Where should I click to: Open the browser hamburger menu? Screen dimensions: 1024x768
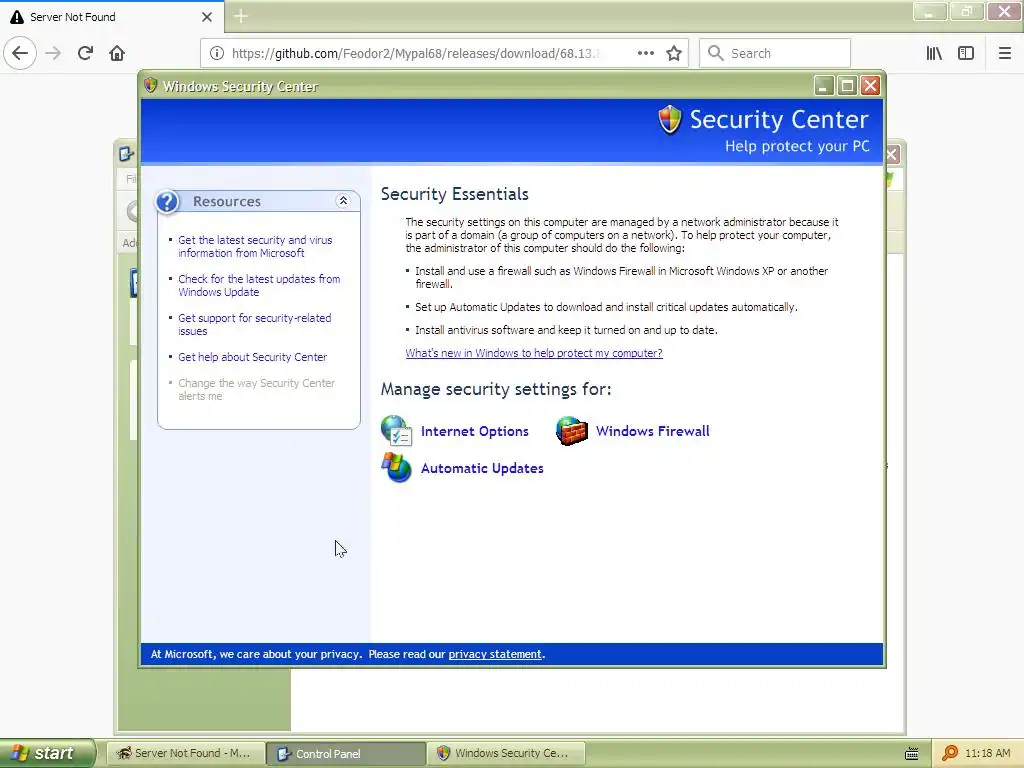coord(1005,53)
